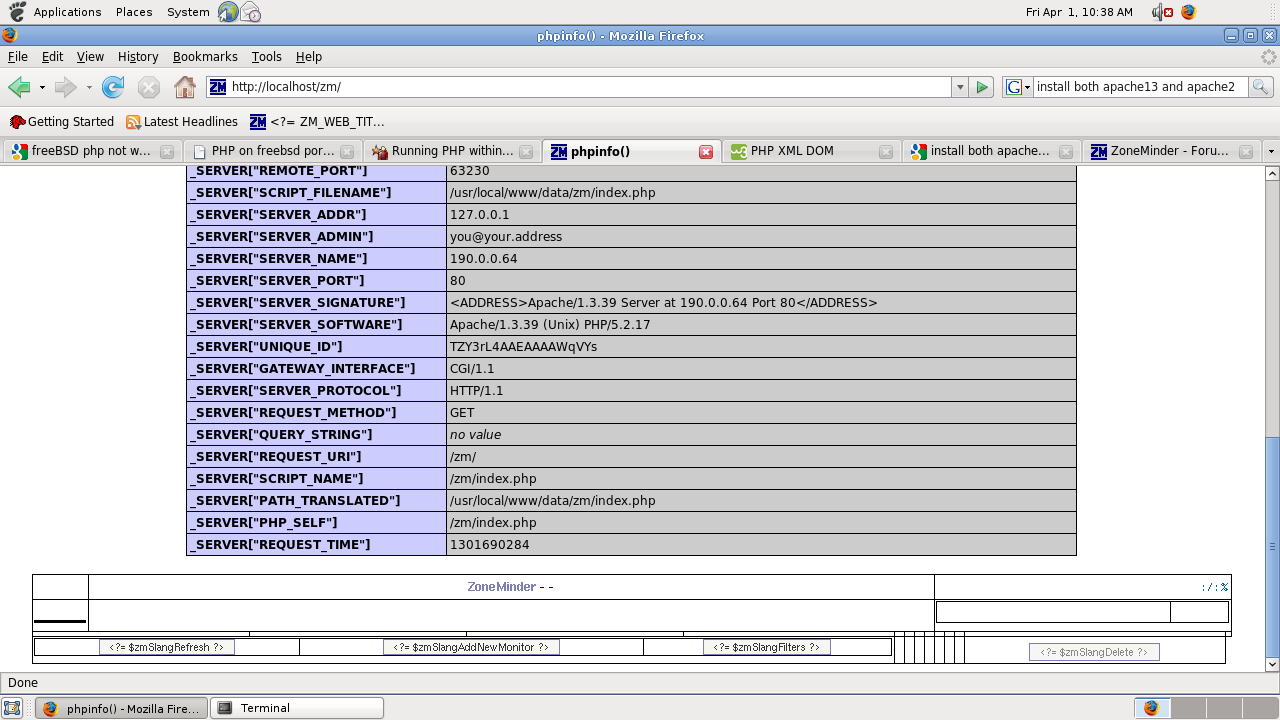
Task: Close the freeBSD php not w... tab
Action: tap(167, 152)
